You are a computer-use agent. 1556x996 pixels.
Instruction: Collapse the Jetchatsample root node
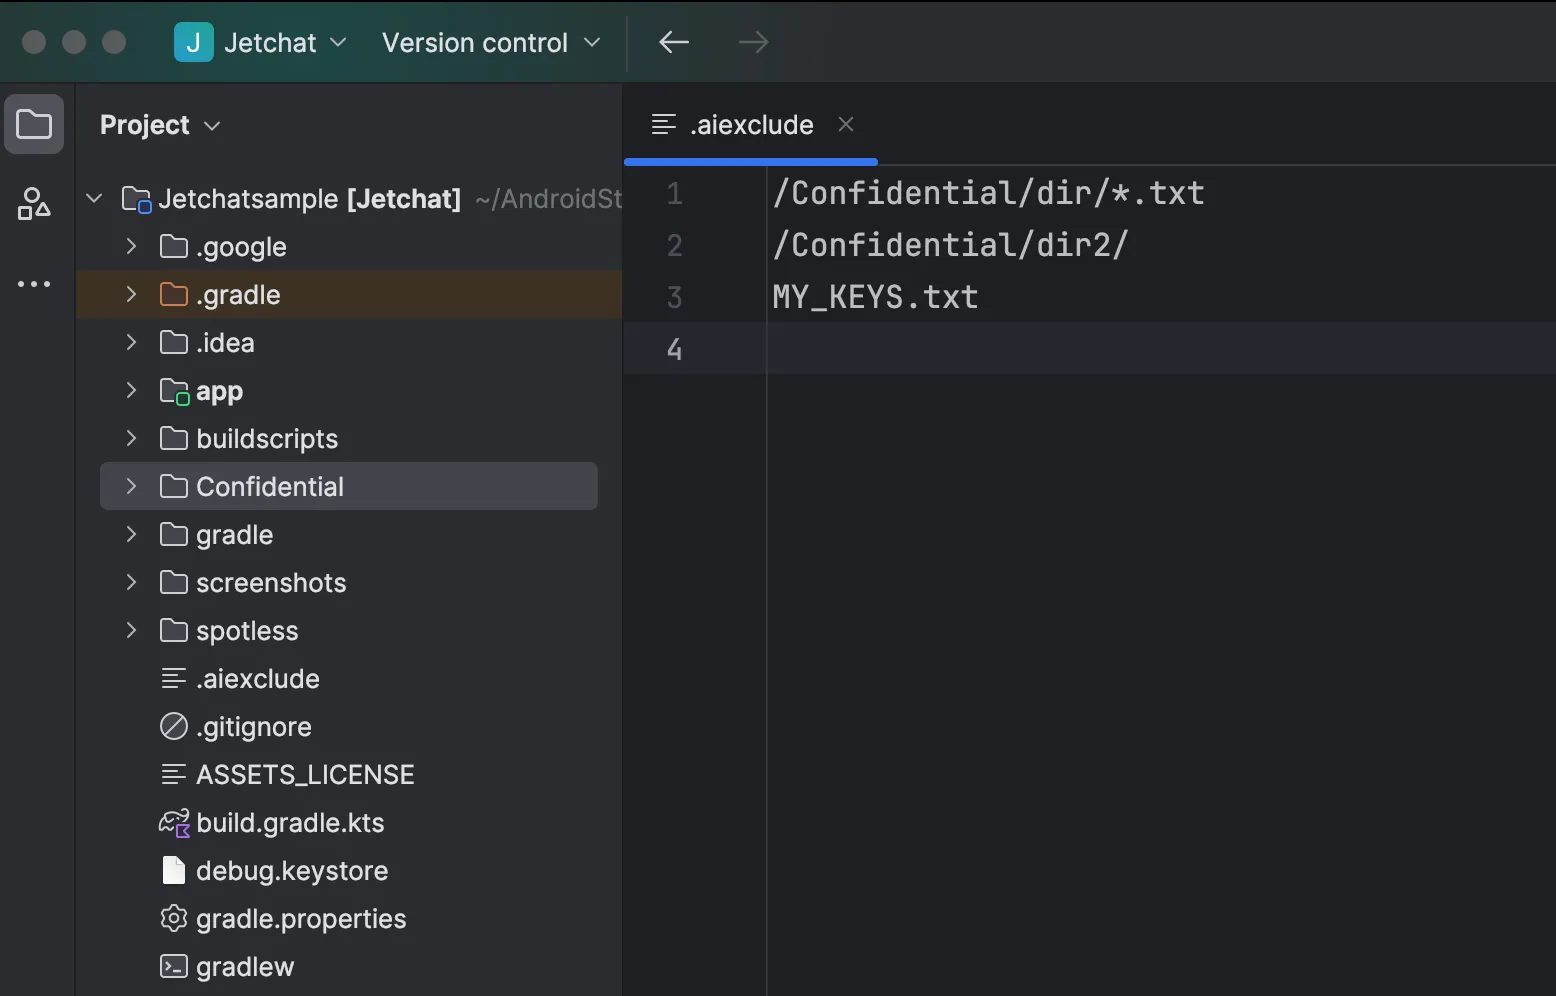(x=95, y=198)
